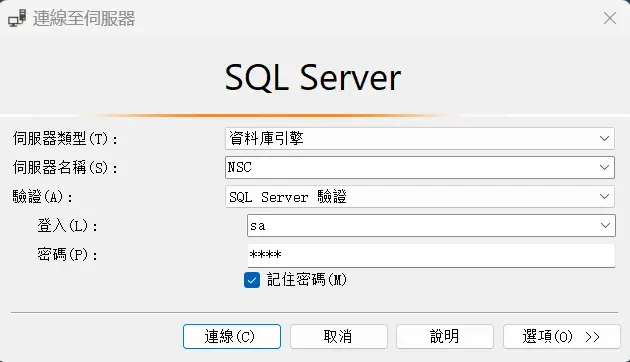Open the 登入 login dropdown arrow
Screen dimensions: 630x362
605,225
